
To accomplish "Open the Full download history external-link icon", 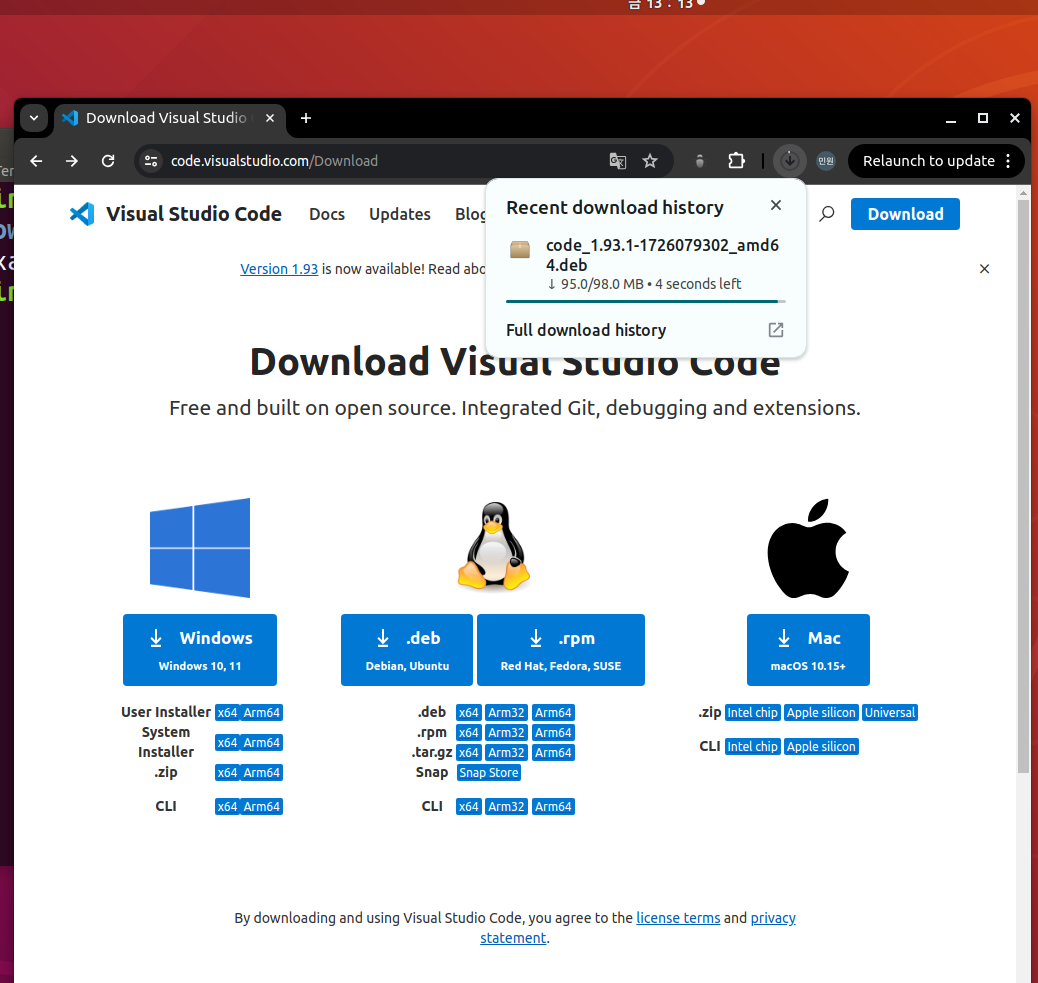I will 776,330.
